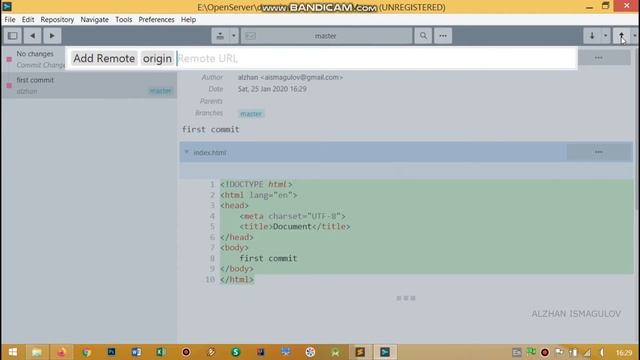
Task: Click author alzhan email text
Action: pos(290,77)
